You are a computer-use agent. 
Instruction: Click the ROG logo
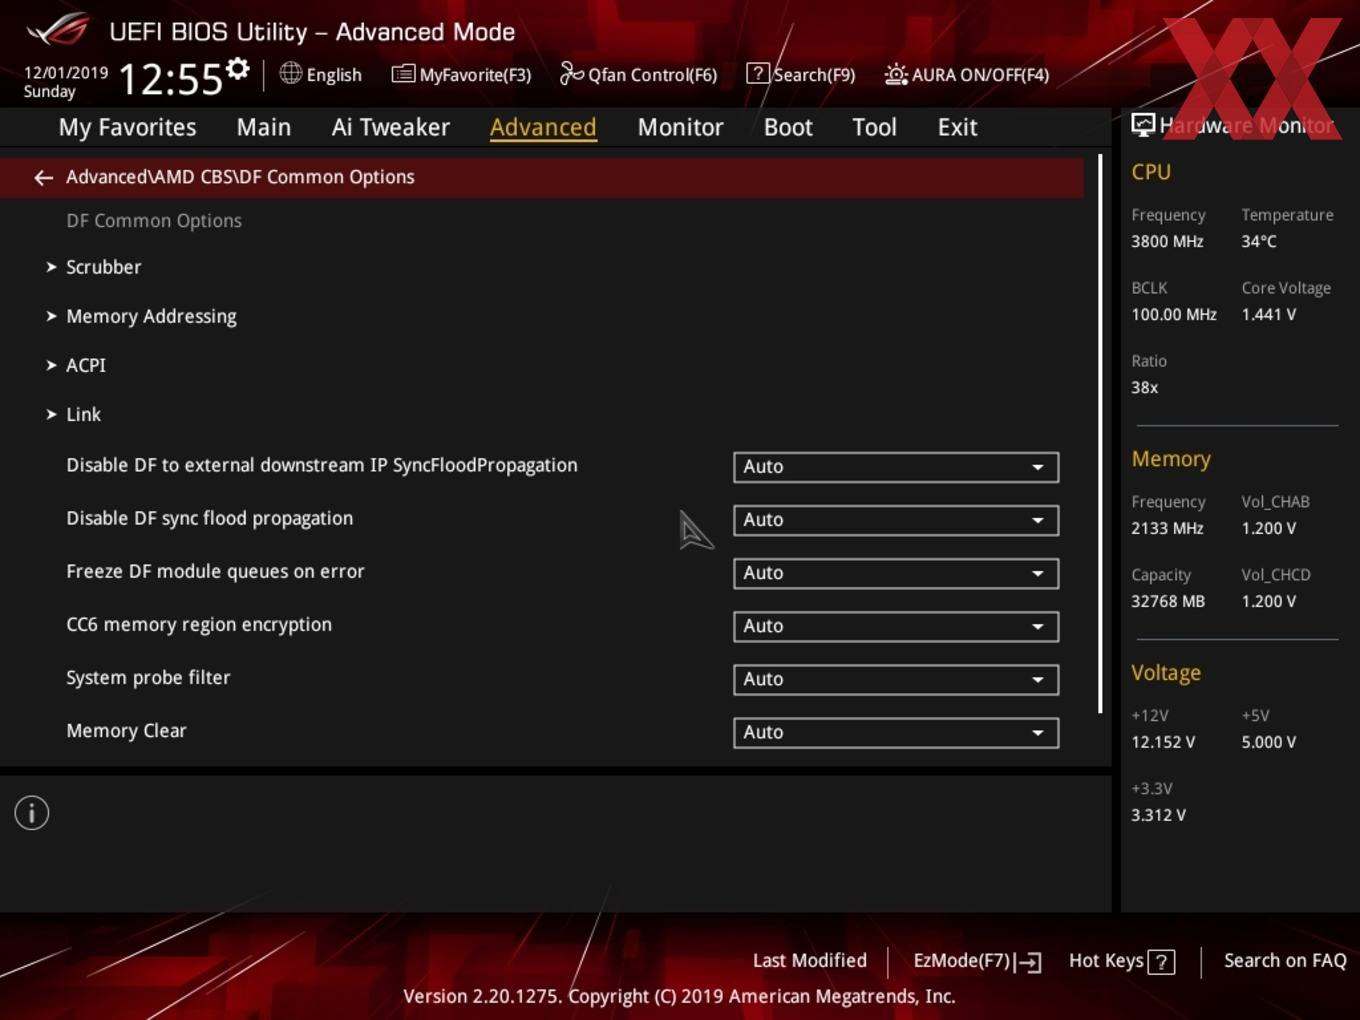(58, 29)
